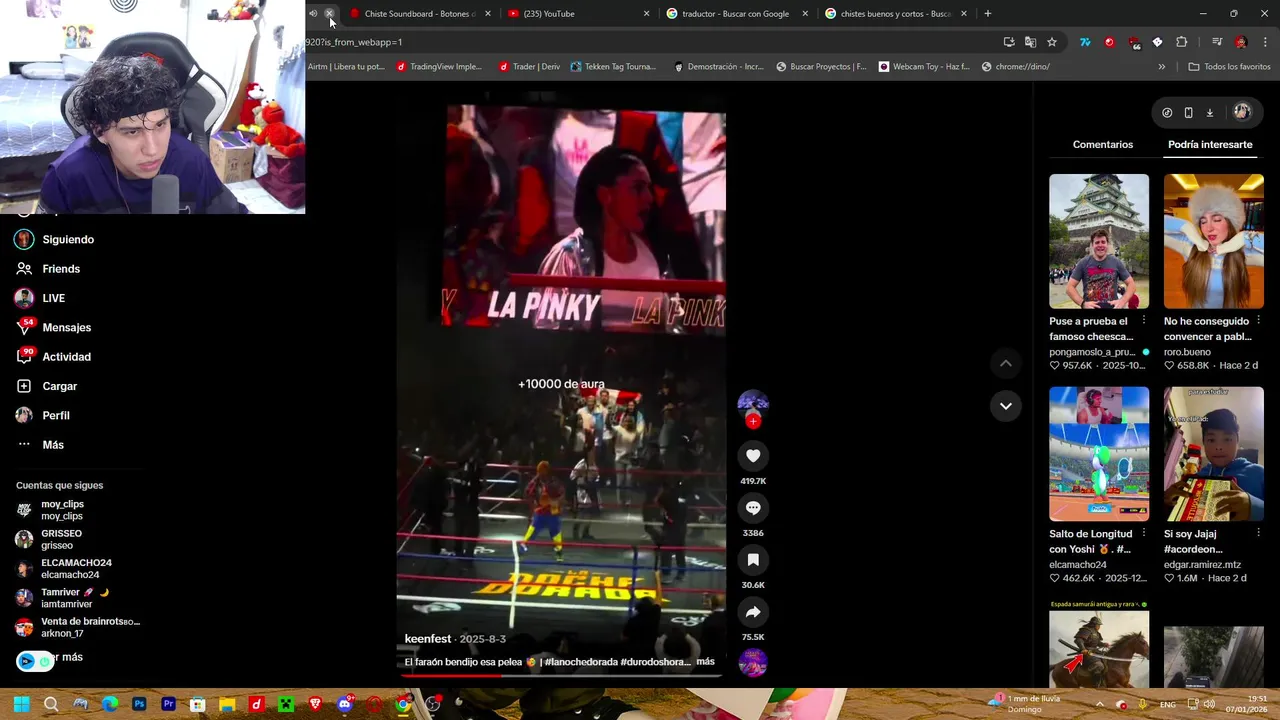Viewport: 1280px width, 720px height.
Task: Open Chrome three-dot menu
Action: click(x=1265, y=42)
